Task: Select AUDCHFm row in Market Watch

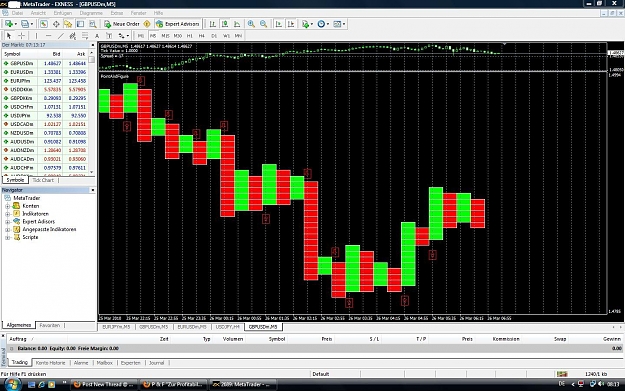Action: pyautogui.click(x=45, y=168)
